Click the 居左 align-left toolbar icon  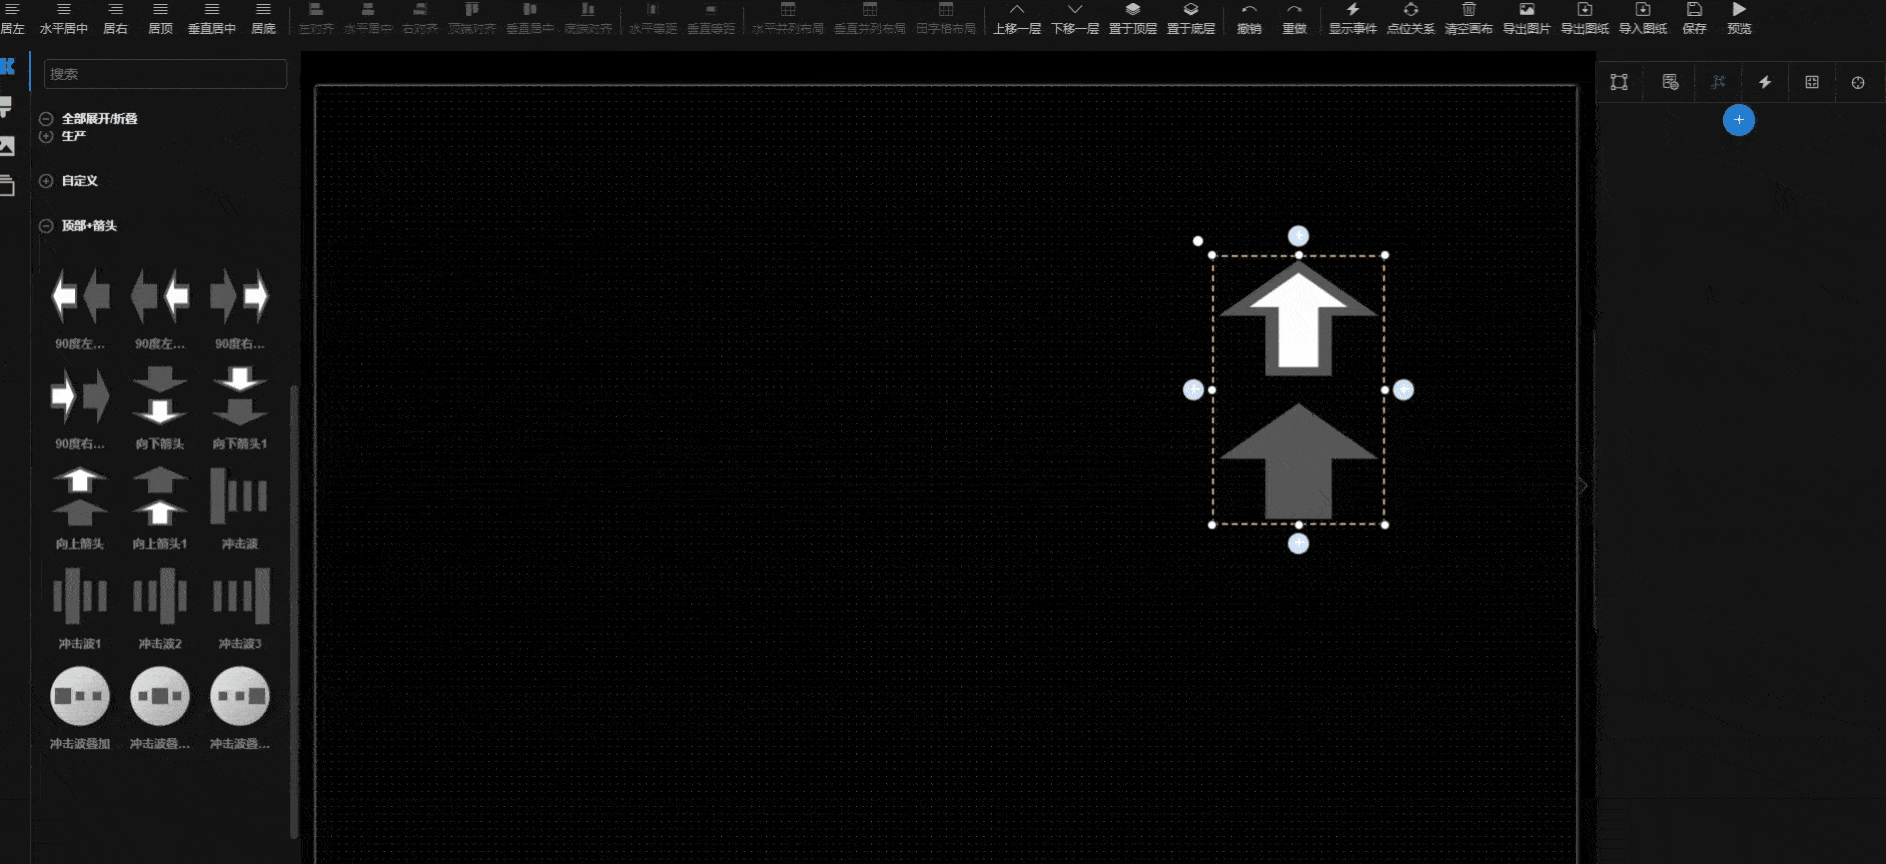[12, 9]
